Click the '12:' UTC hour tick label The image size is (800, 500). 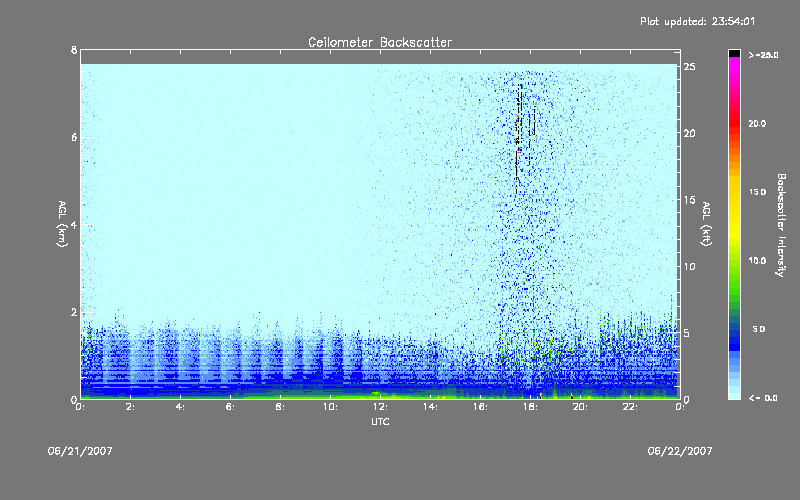click(381, 407)
